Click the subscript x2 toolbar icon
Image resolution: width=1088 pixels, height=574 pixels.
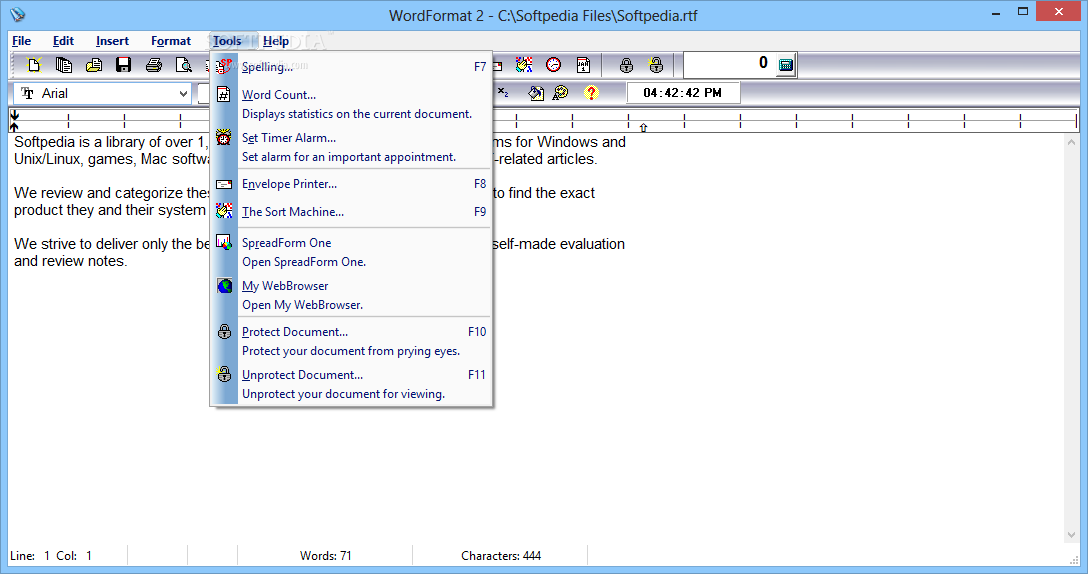503,93
